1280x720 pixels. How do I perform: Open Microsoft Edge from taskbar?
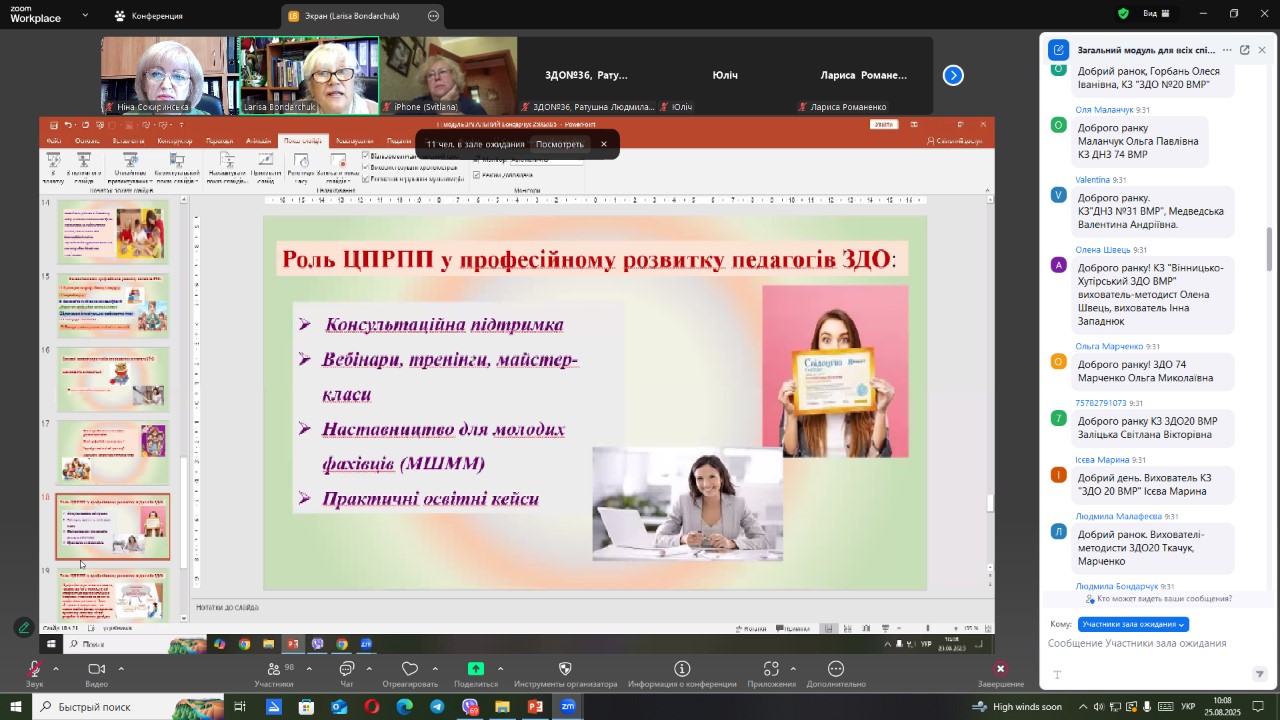[404, 707]
